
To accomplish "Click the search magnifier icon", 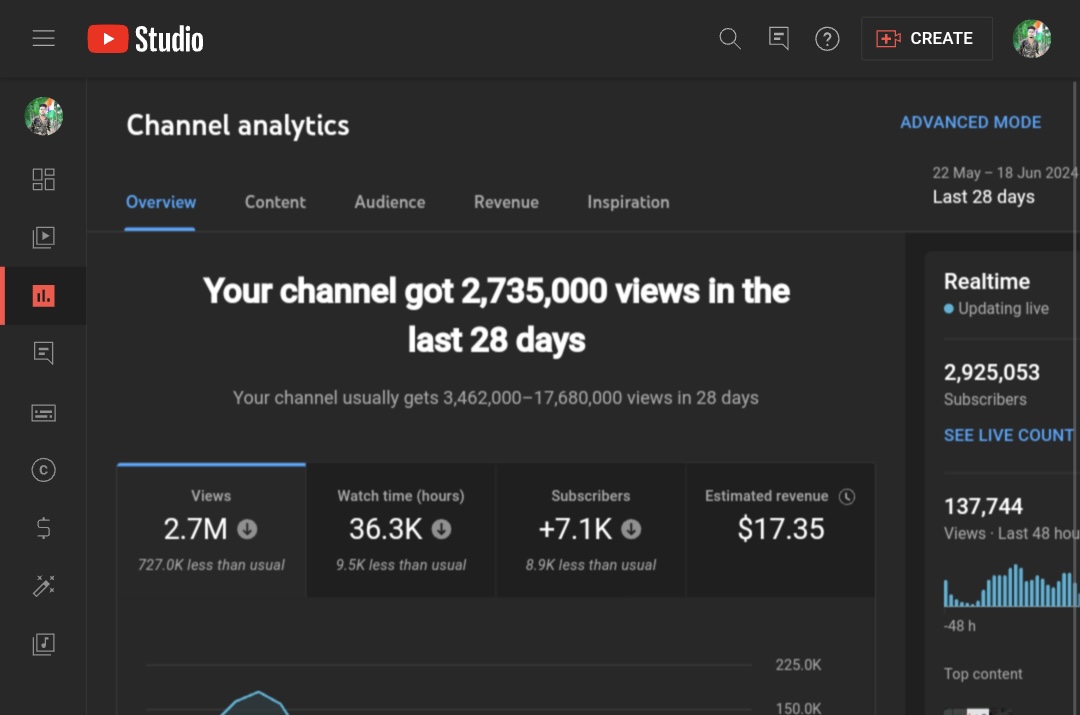I will tap(729, 39).
